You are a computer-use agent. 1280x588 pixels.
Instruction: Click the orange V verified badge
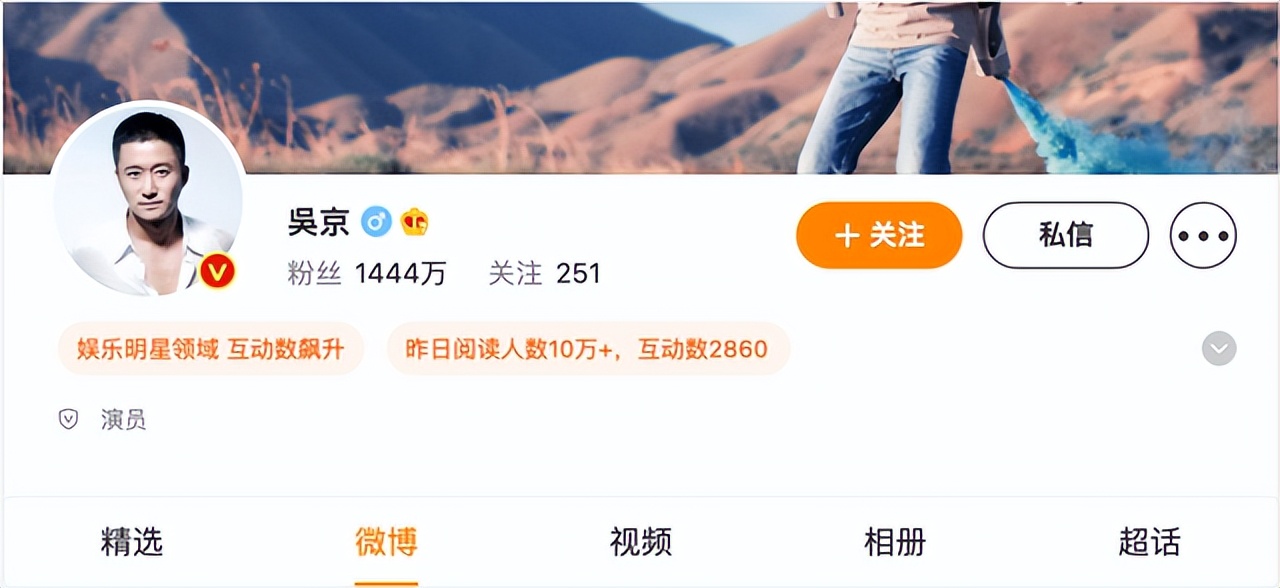click(x=217, y=271)
